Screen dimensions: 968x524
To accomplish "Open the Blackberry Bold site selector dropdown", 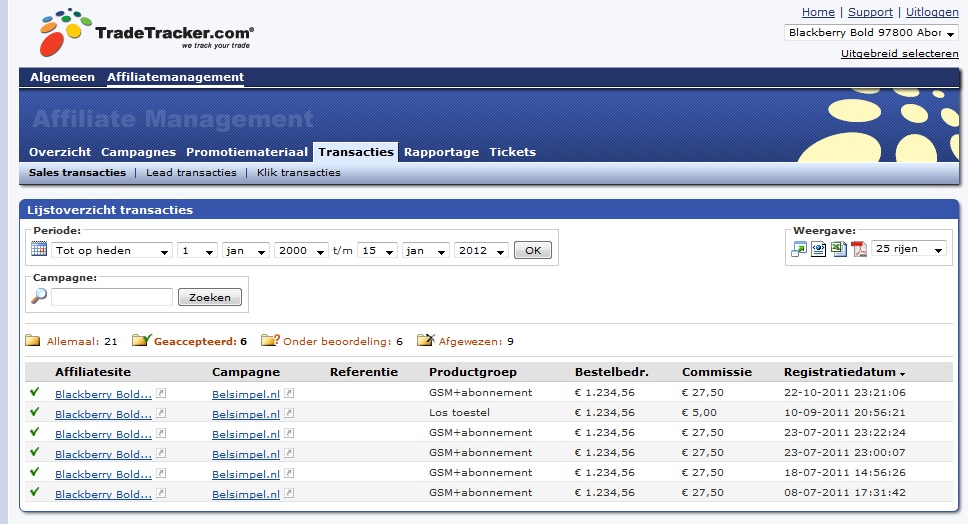I will 871,33.
